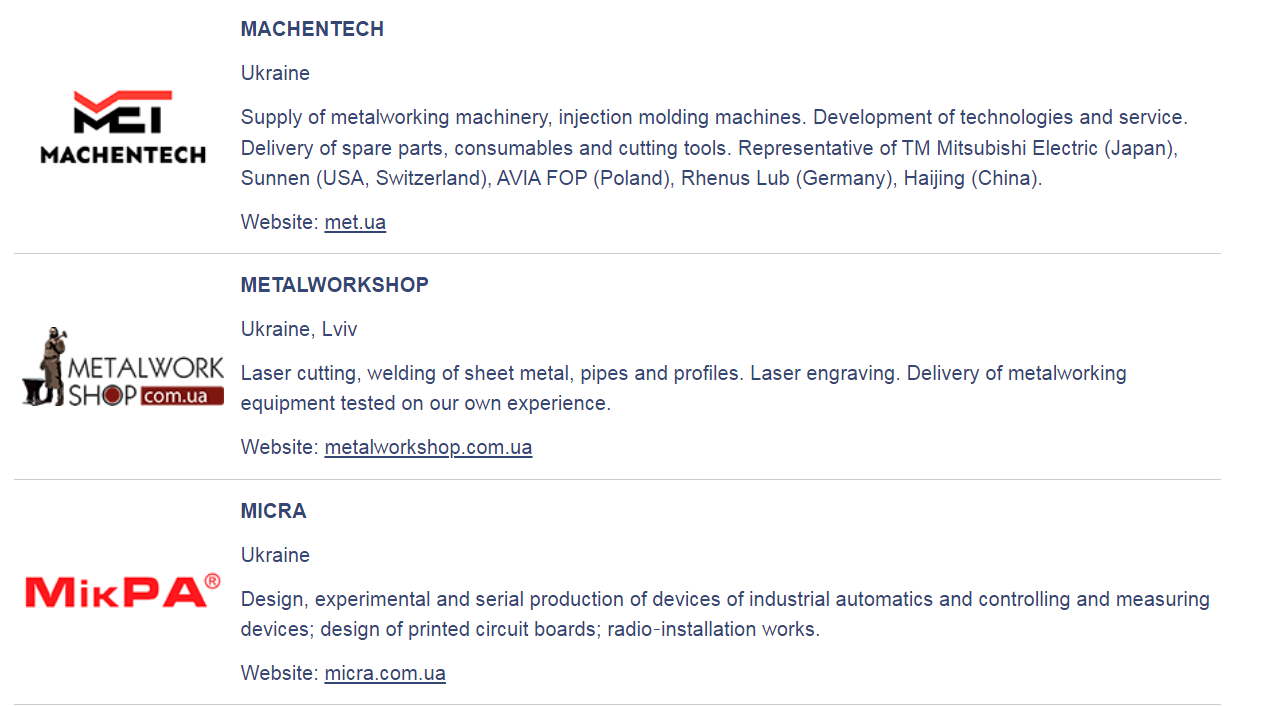Click the Ukraine location under MICRA
Image resolution: width=1273 pixels, height=706 pixels.
click(x=275, y=555)
